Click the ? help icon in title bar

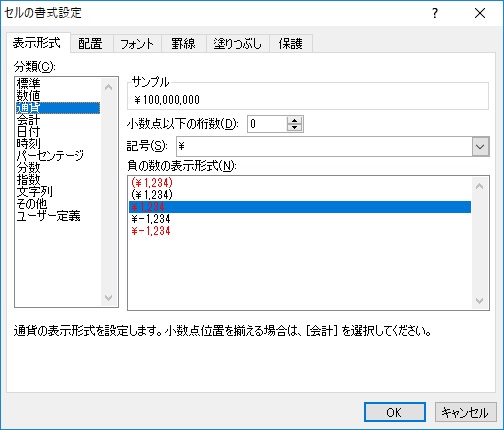pyautogui.click(x=435, y=13)
